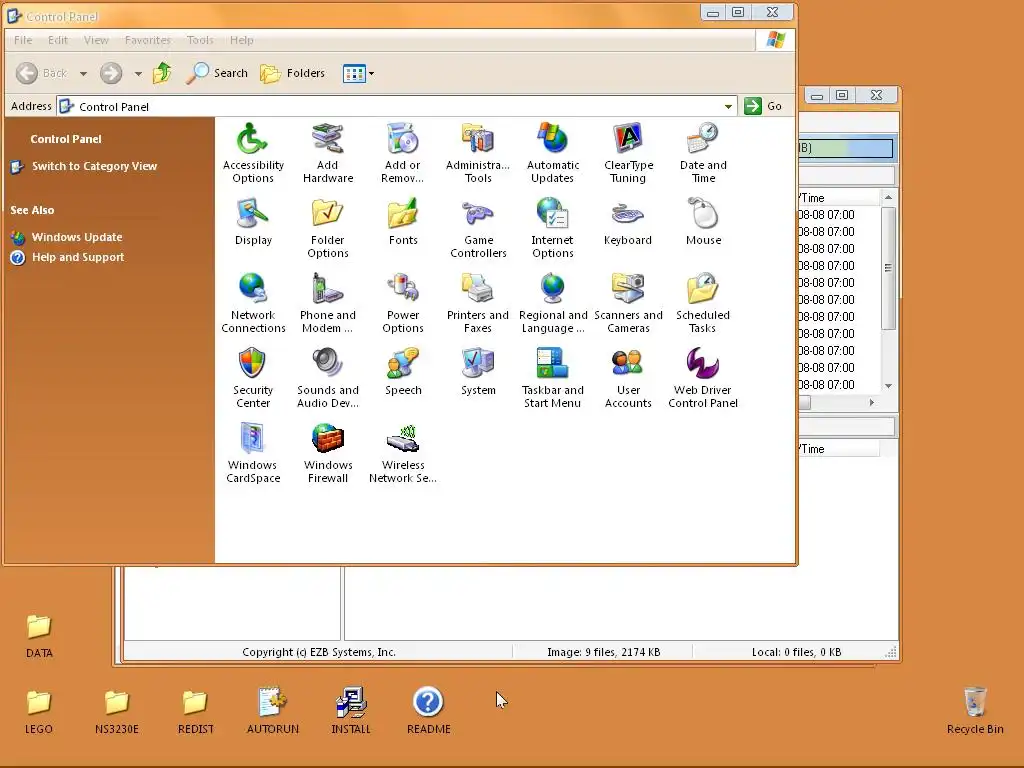Click the Go button
Screen dimensions: 1024x768
pyautogui.click(x=764, y=106)
